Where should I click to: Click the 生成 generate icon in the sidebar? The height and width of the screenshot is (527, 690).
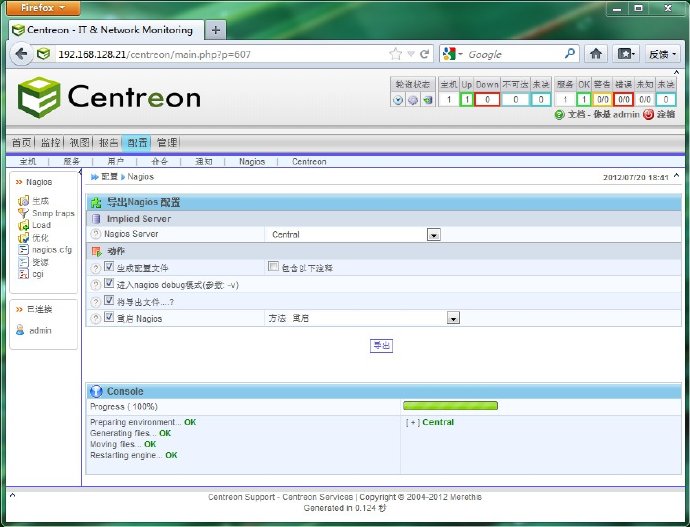[23, 201]
